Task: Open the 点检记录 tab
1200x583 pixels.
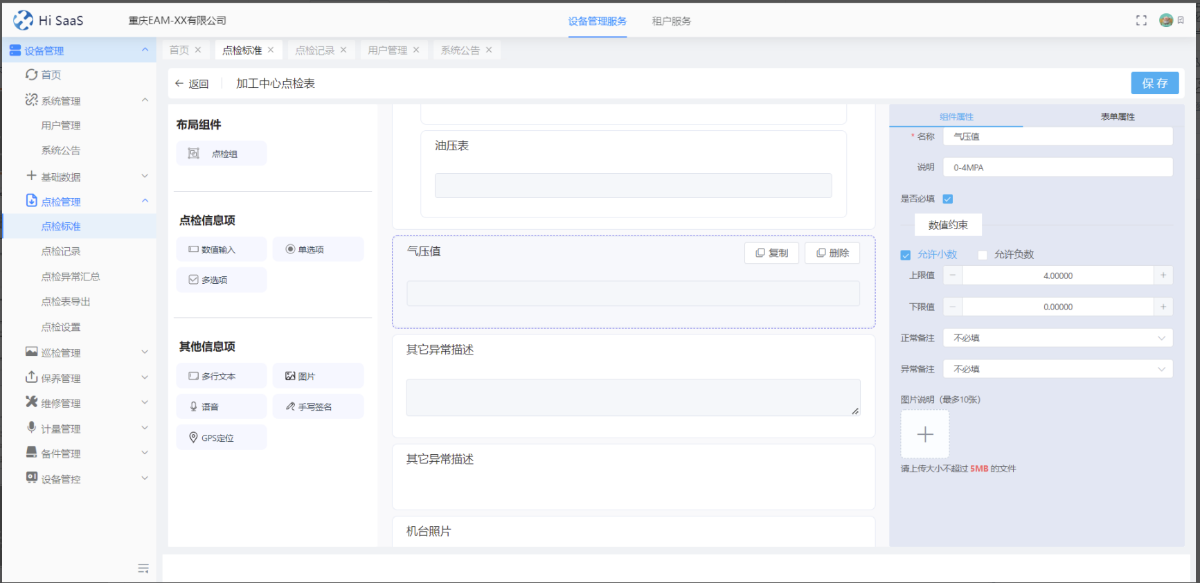Action: click(x=315, y=50)
